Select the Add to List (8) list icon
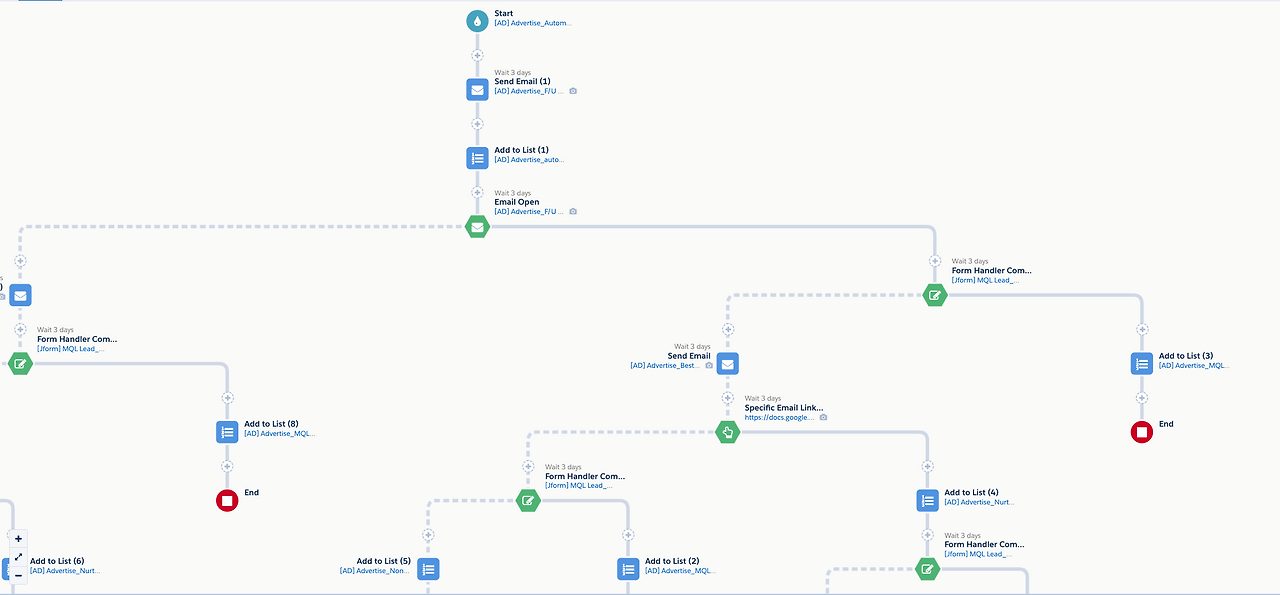 pos(227,432)
